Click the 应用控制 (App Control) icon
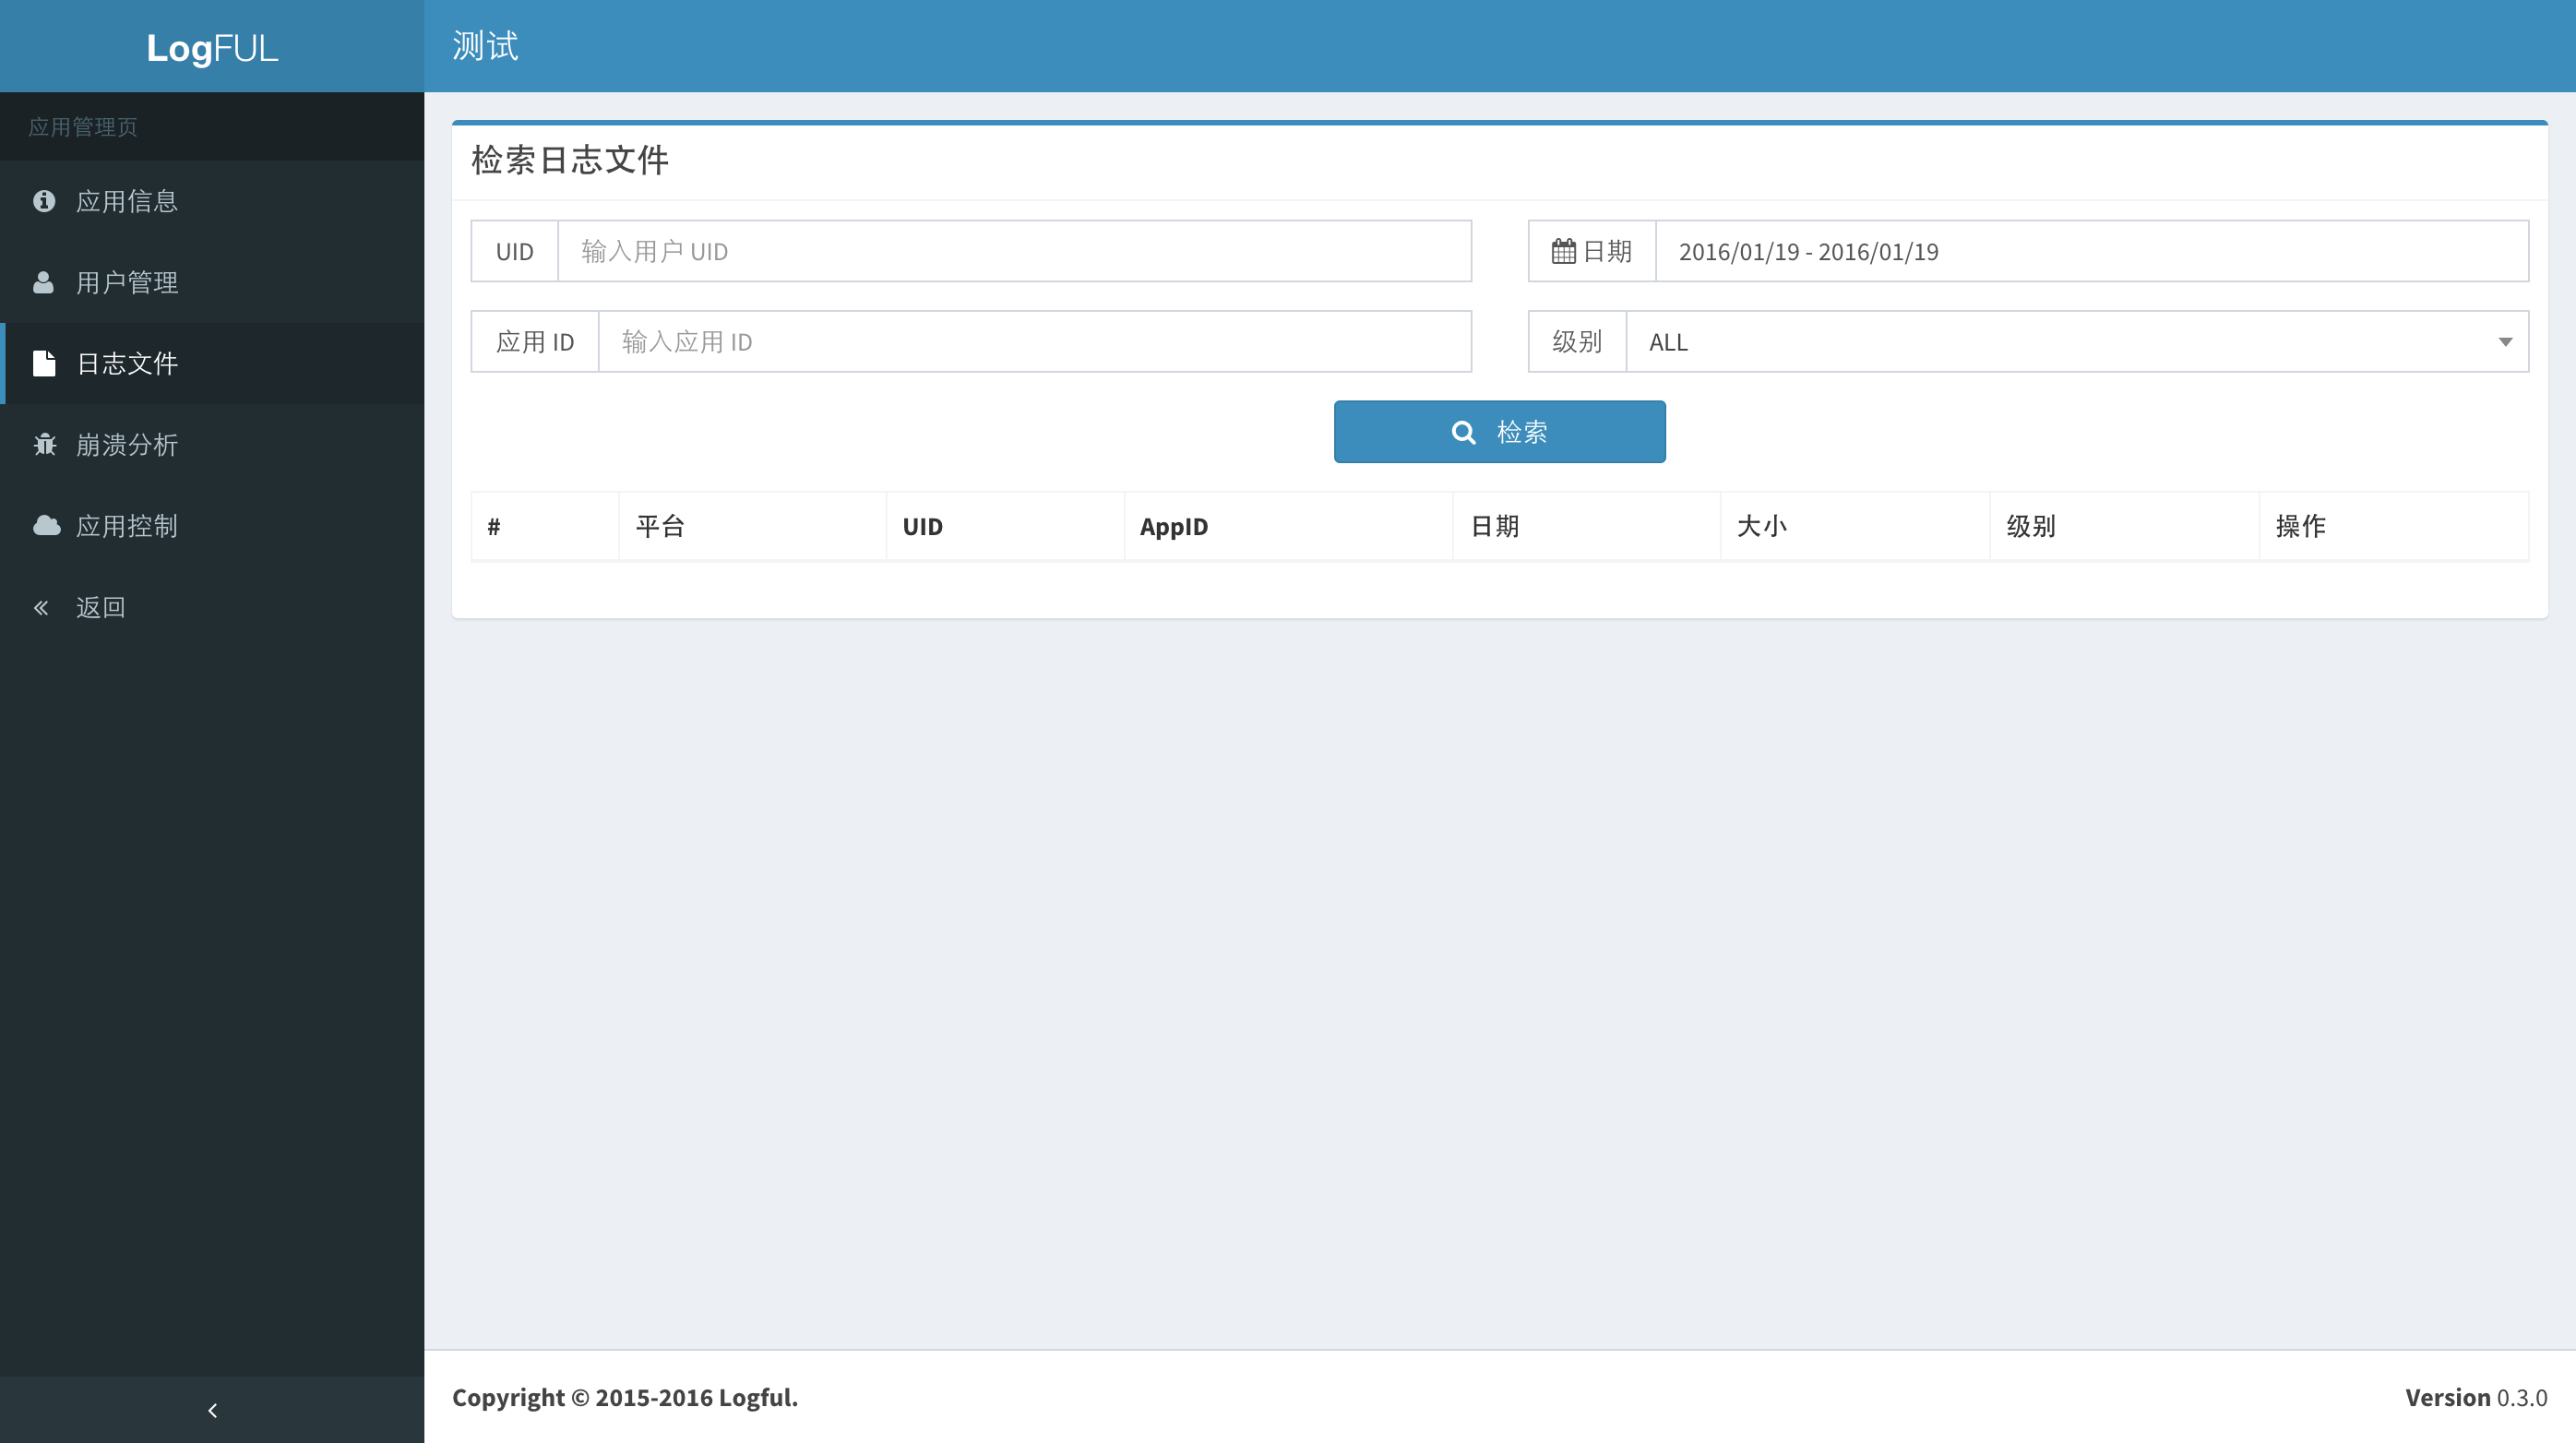 point(46,525)
